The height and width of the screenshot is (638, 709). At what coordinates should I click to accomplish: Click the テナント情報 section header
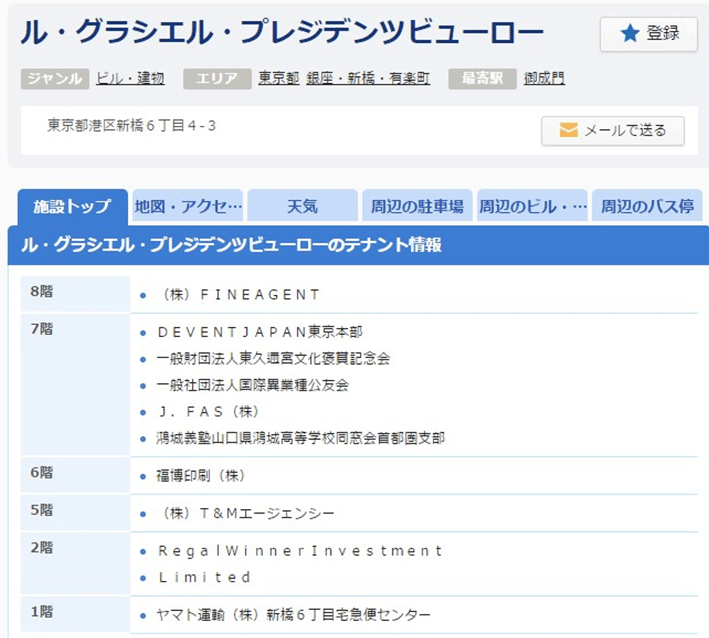point(358,245)
